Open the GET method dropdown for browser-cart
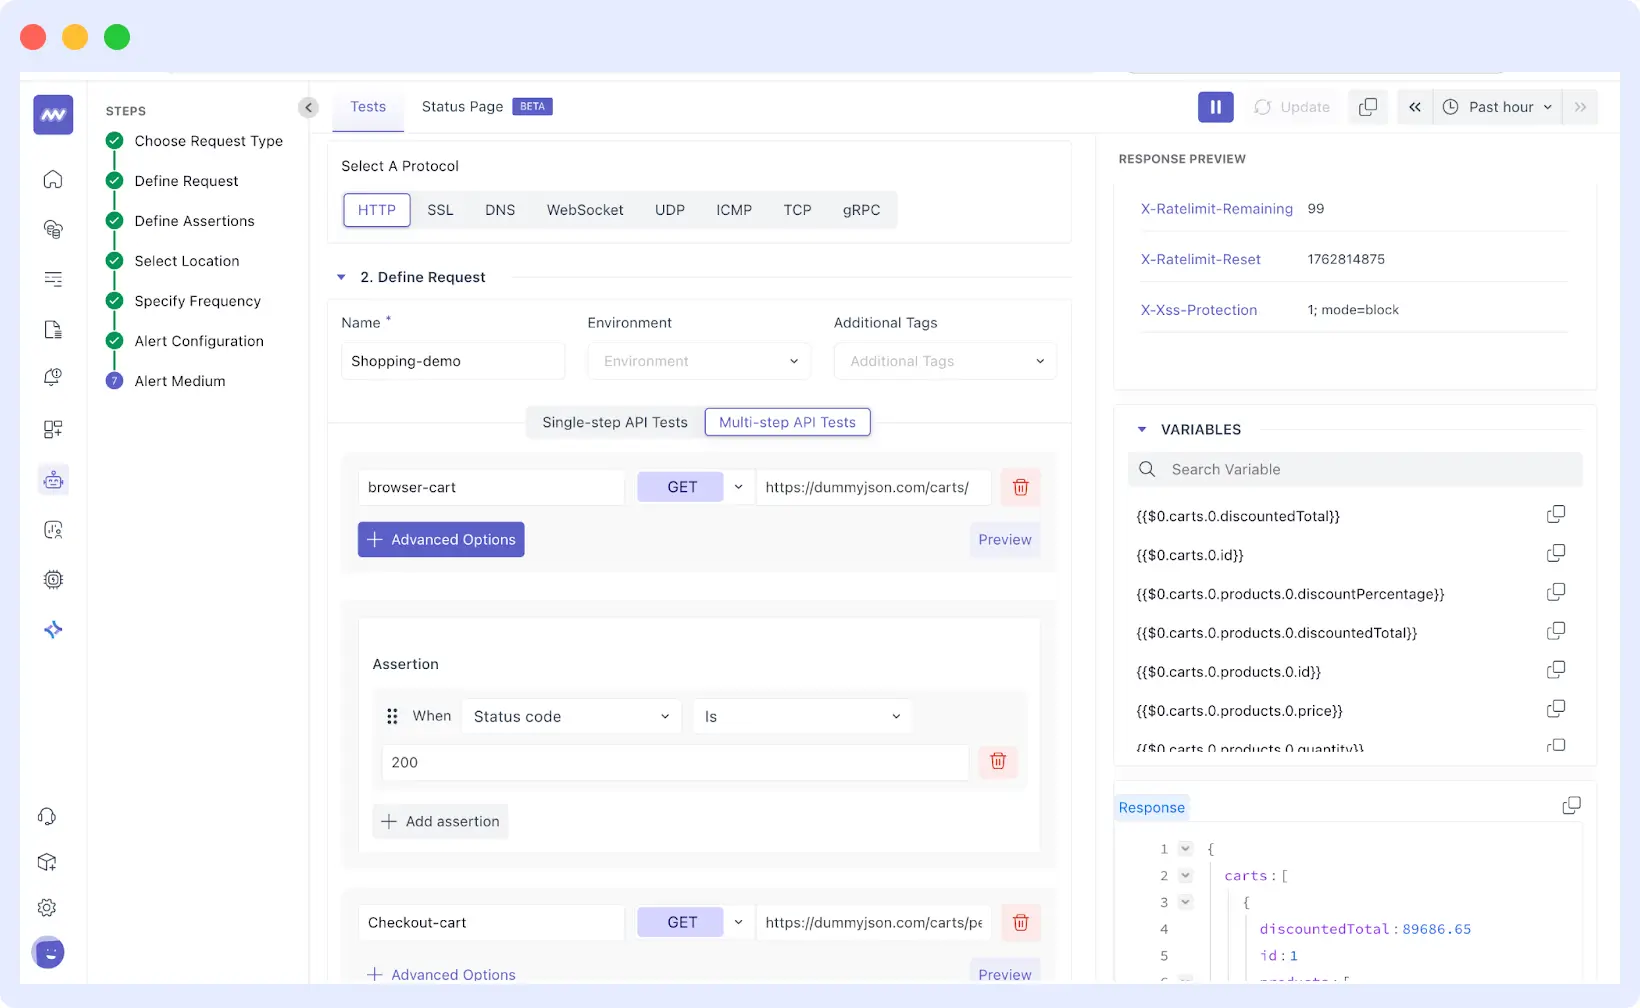This screenshot has height=1008, width=1640. (x=738, y=487)
